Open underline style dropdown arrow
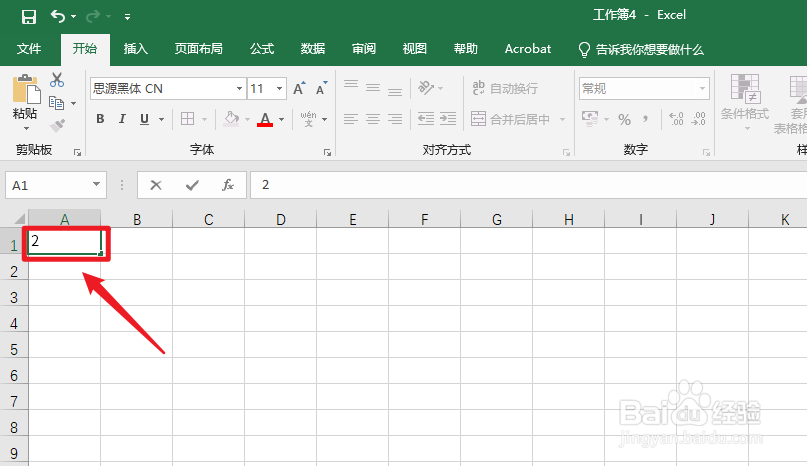 (x=162, y=119)
